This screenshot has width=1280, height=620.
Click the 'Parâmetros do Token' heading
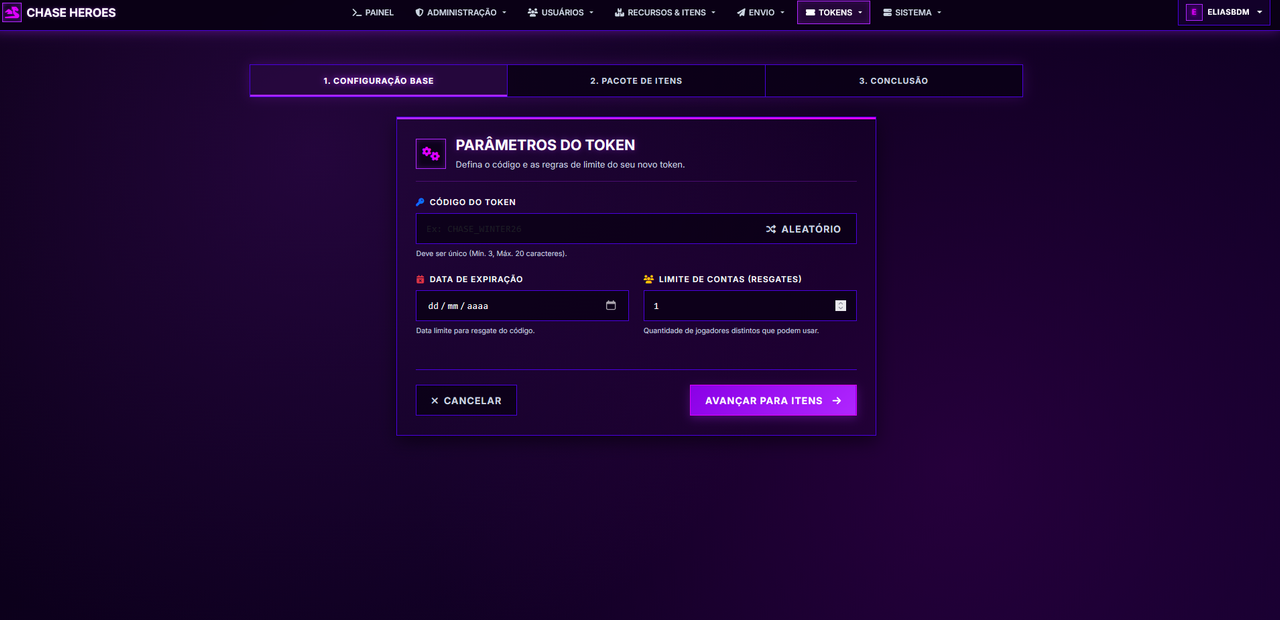point(545,145)
